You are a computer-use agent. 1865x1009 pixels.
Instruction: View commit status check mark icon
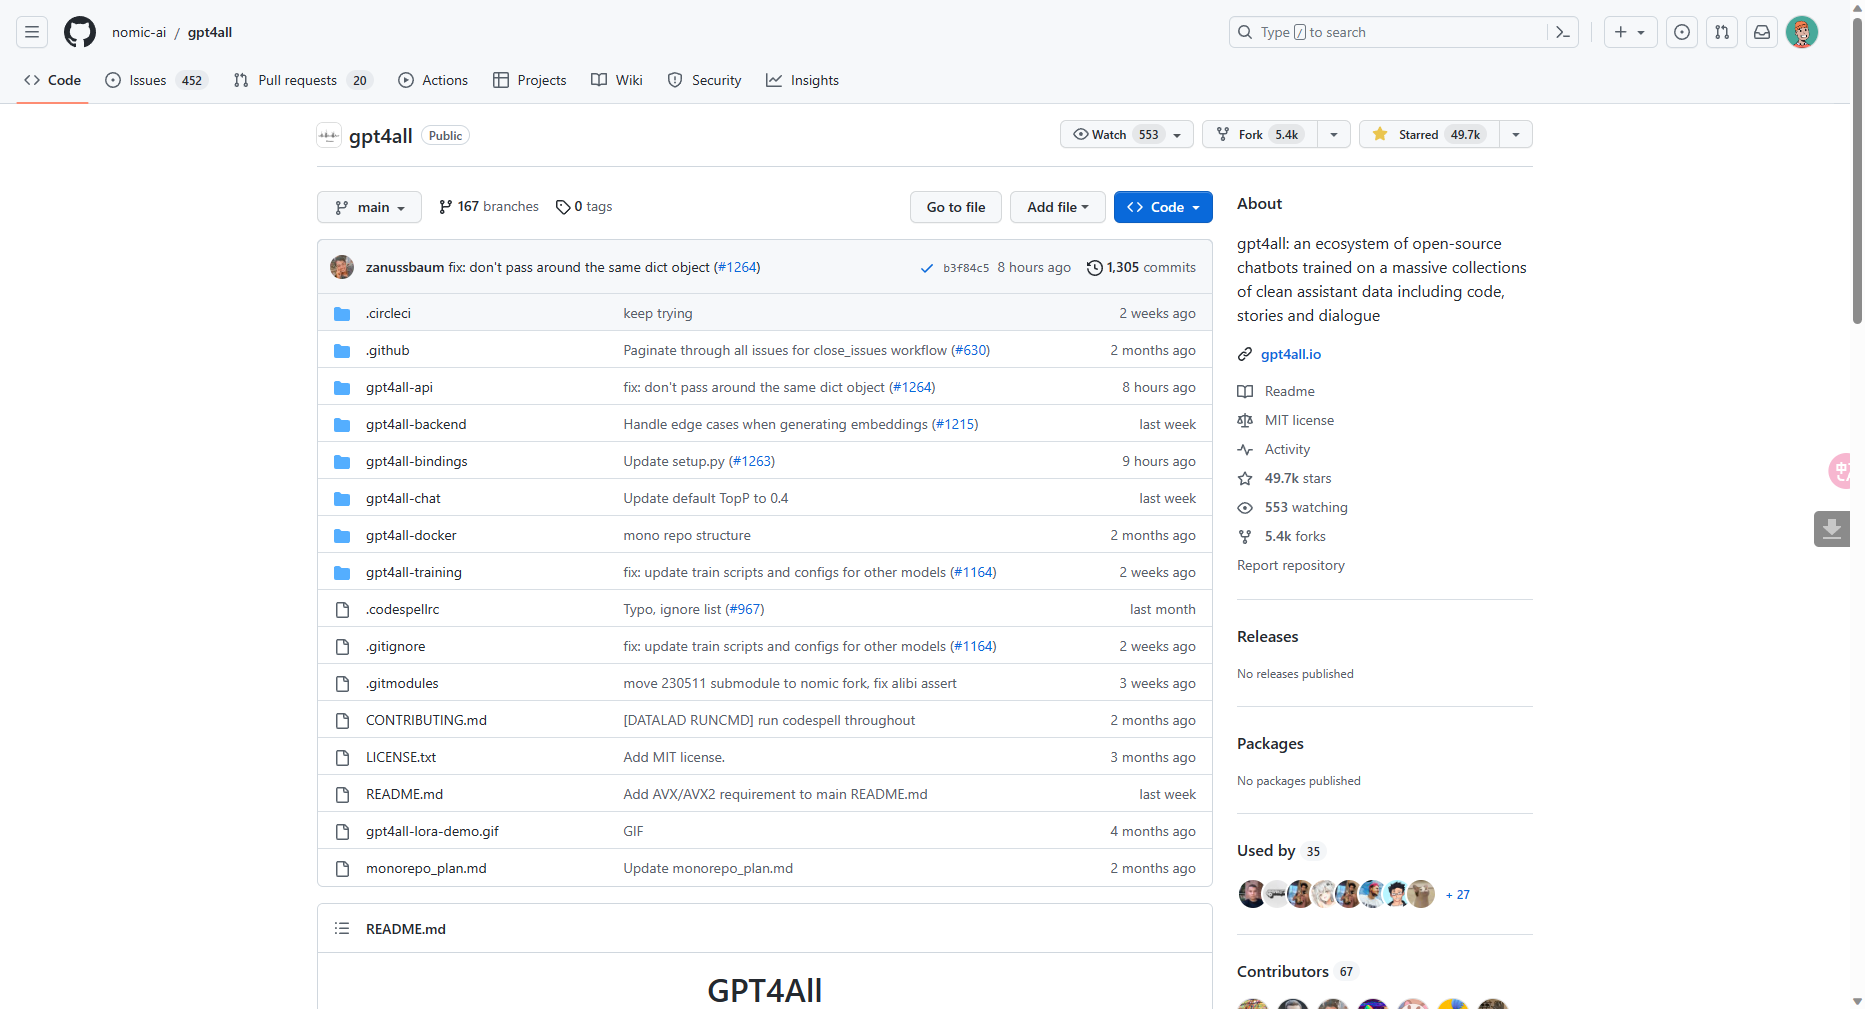pyautogui.click(x=927, y=268)
